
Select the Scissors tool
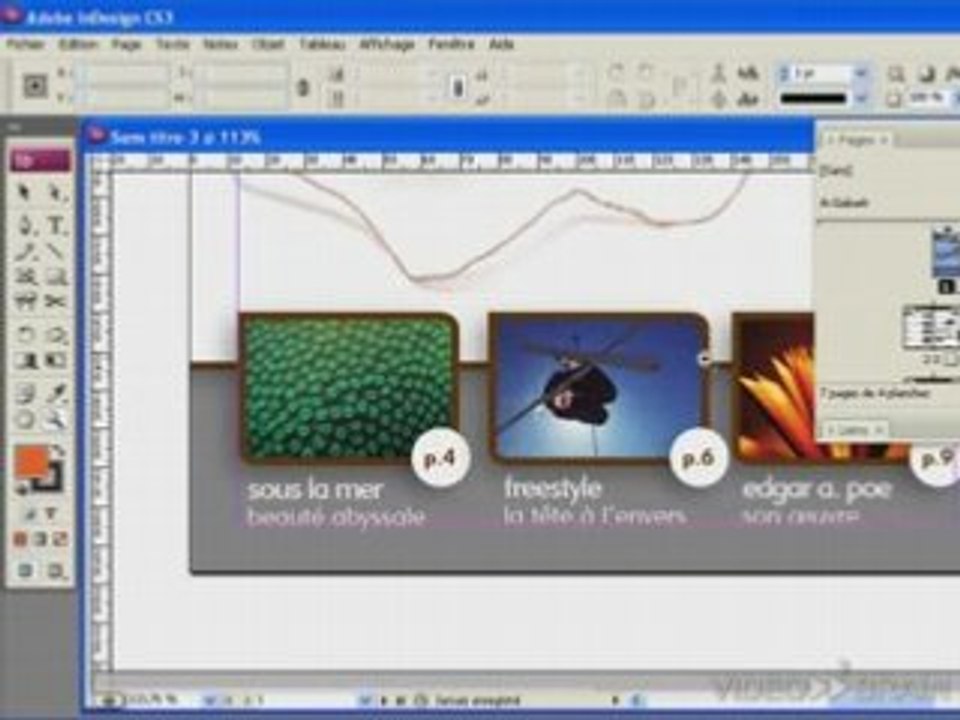[x=56, y=301]
